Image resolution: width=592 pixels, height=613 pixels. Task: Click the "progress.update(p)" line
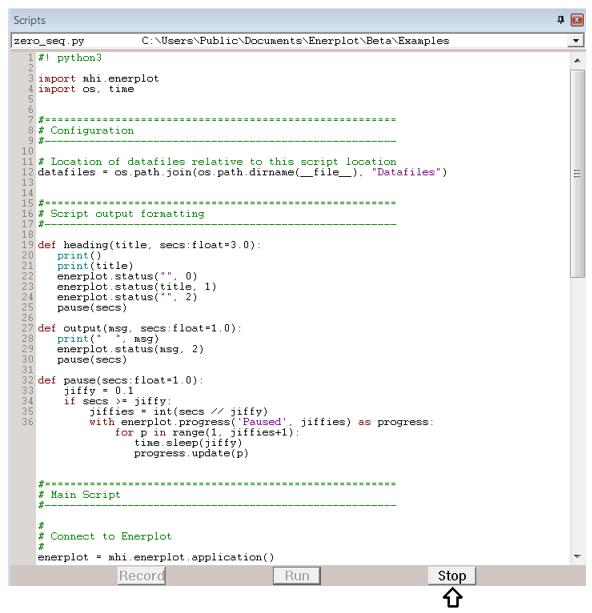191,453
